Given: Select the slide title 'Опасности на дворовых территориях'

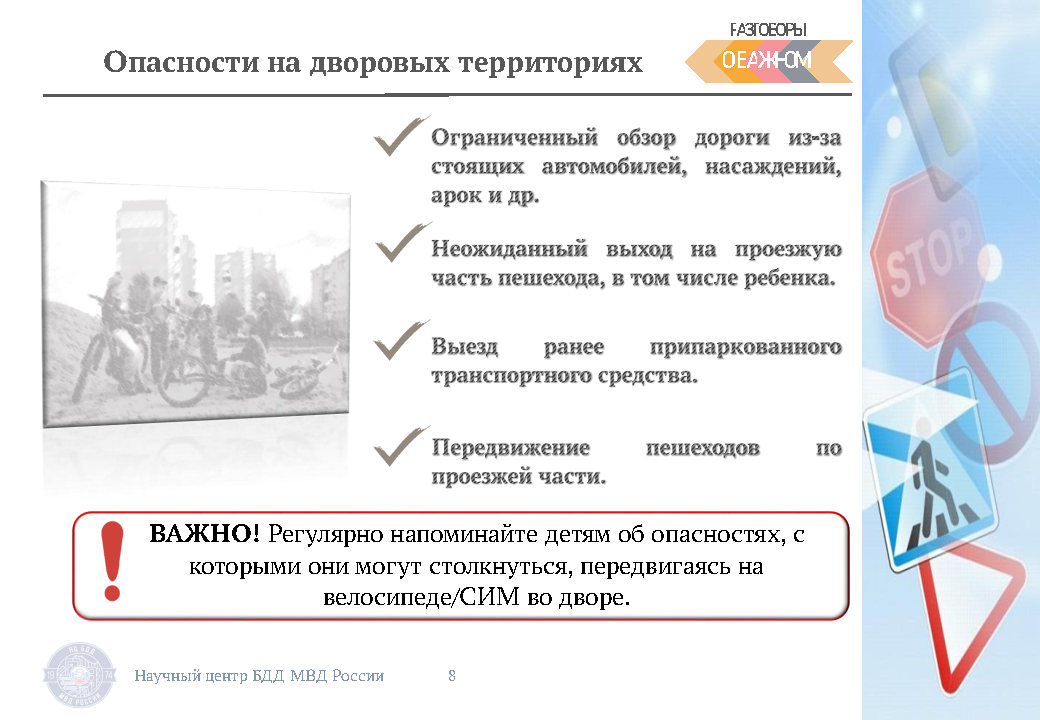Looking at the screenshot, I should point(373,63).
